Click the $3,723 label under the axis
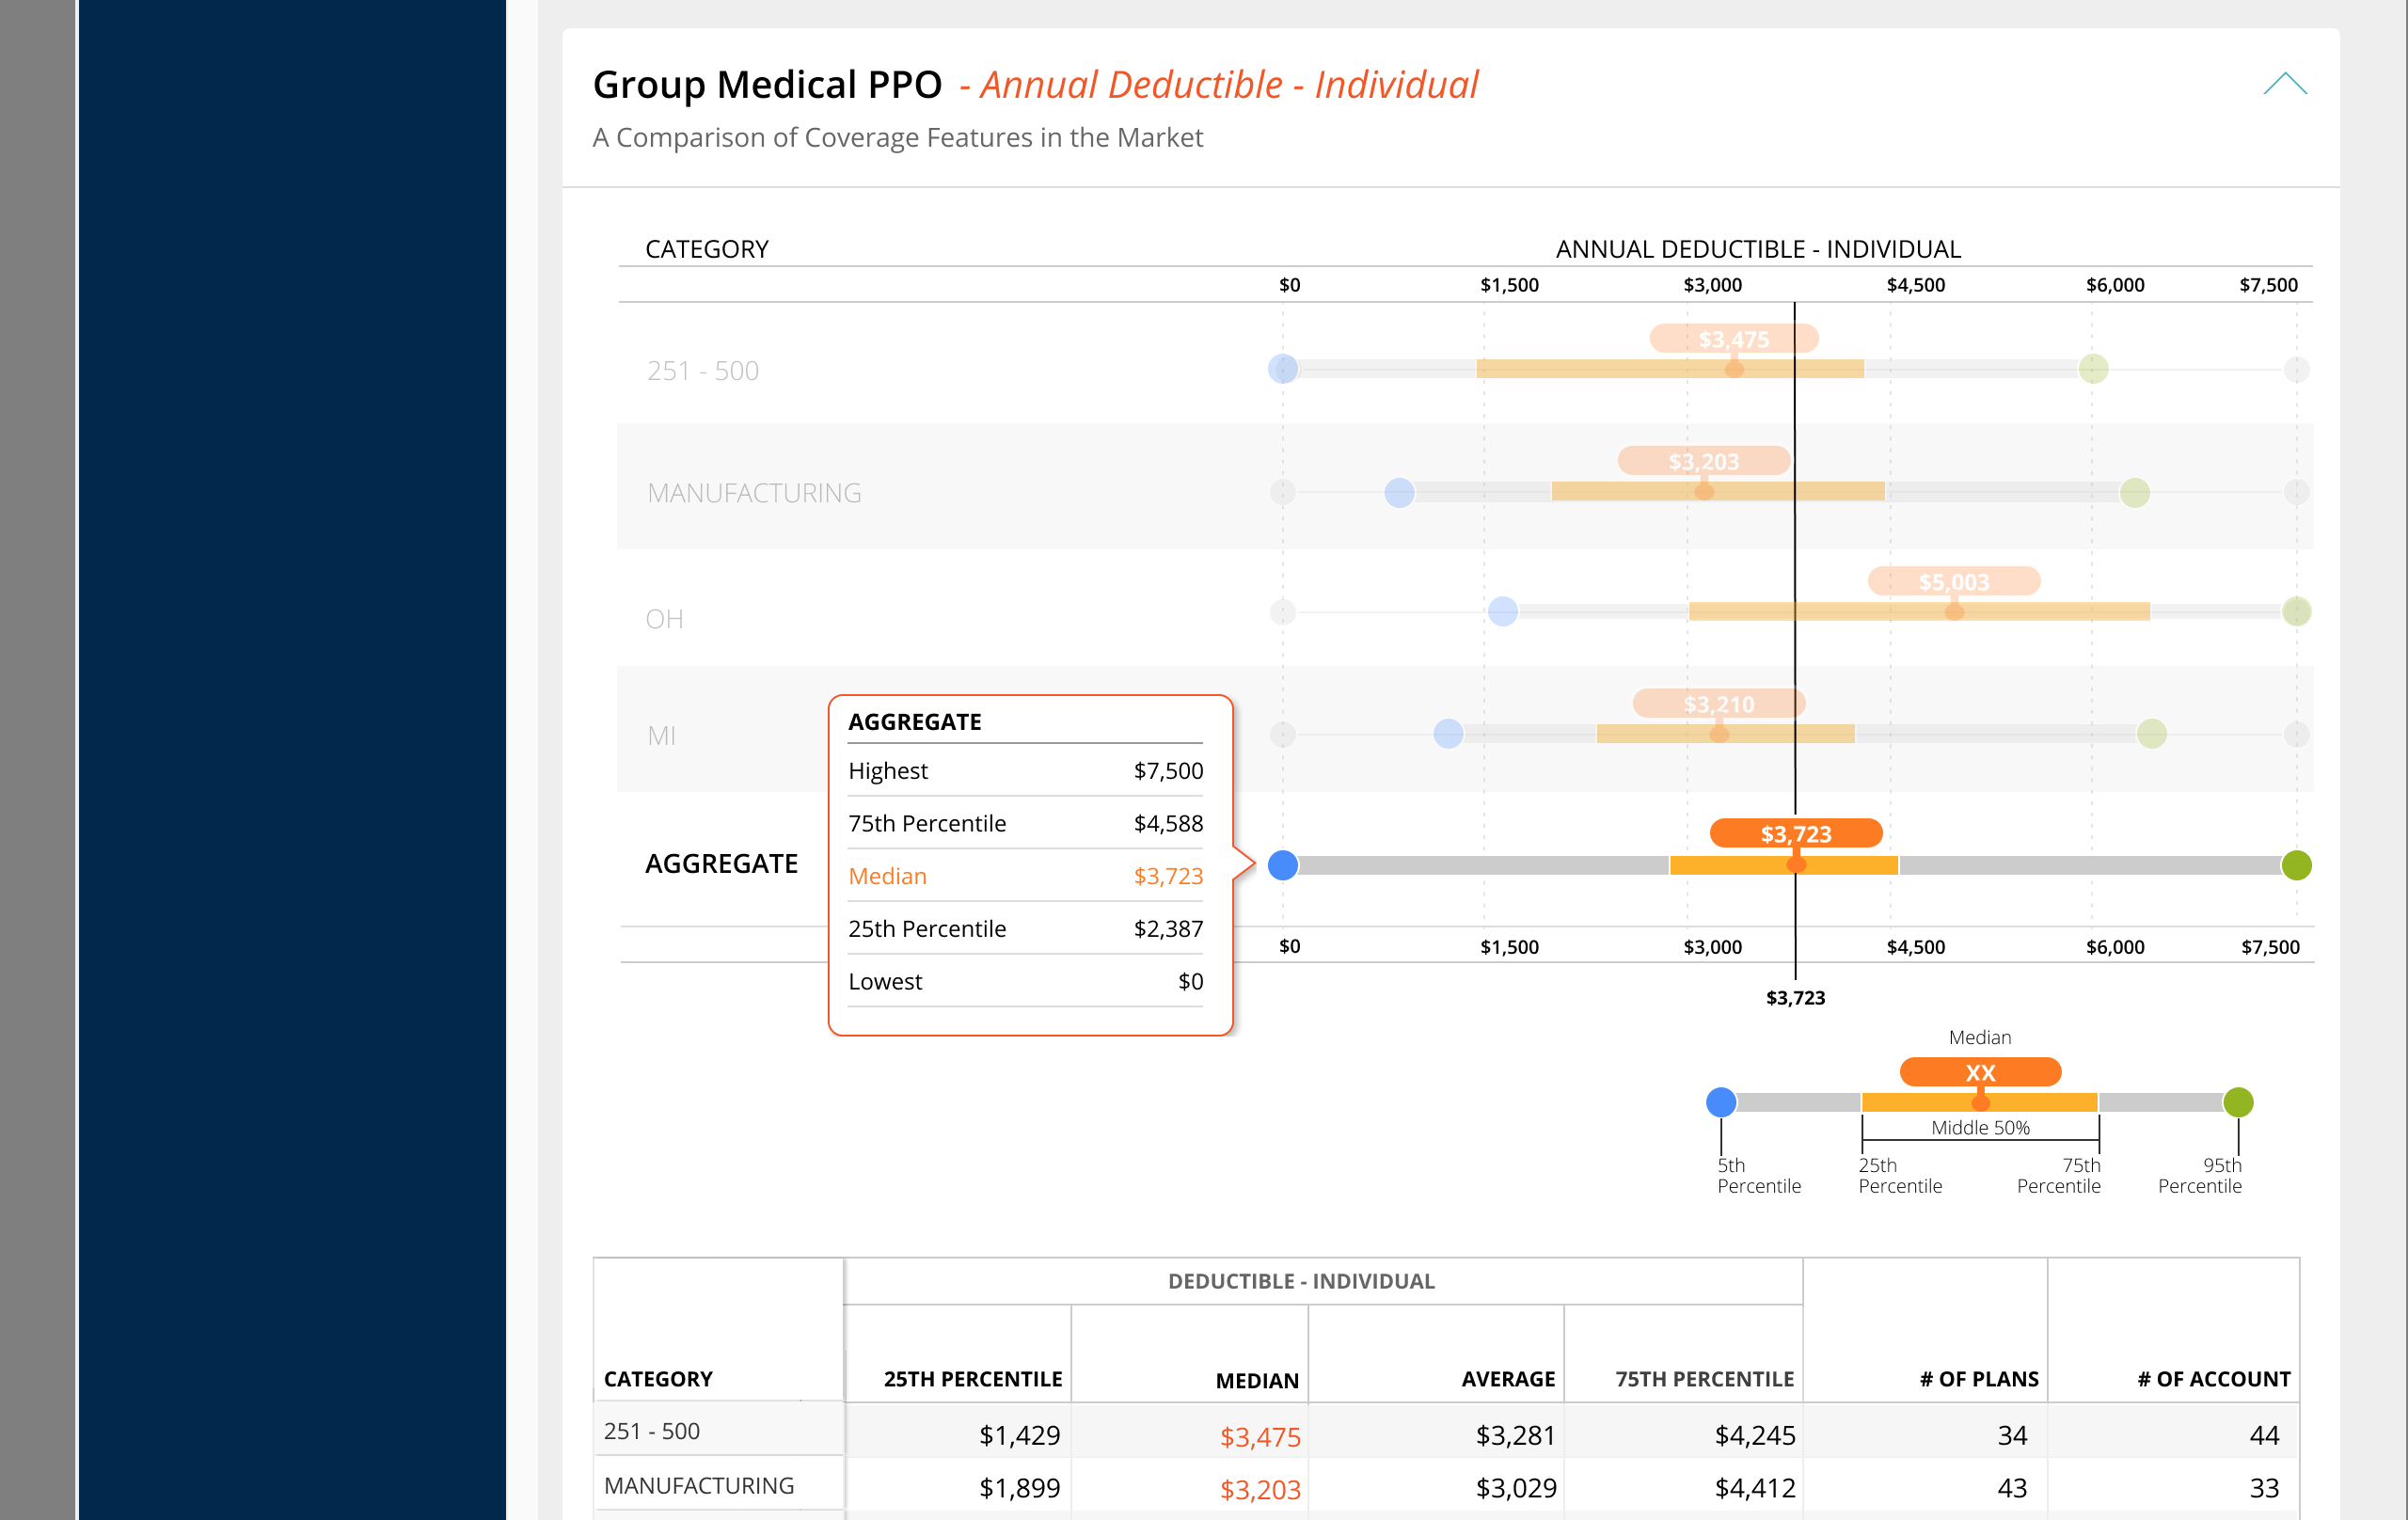The height and width of the screenshot is (1520, 2408). point(1796,998)
